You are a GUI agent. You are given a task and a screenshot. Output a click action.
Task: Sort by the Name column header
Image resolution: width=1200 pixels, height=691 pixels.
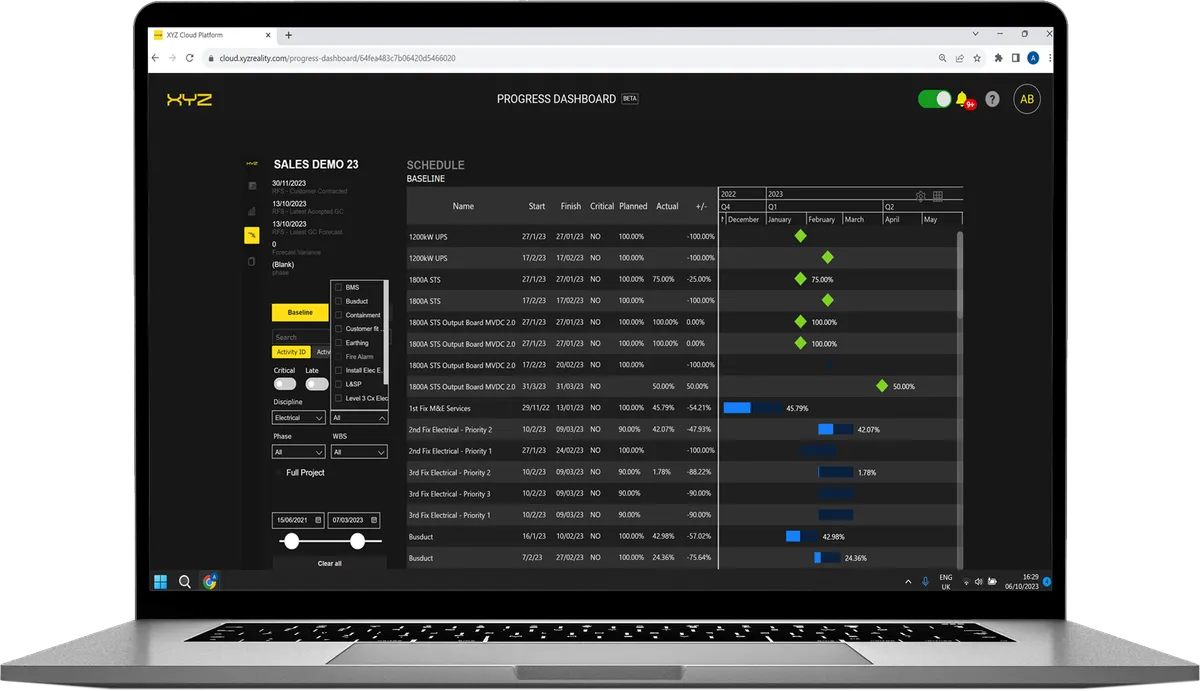click(463, 206)
